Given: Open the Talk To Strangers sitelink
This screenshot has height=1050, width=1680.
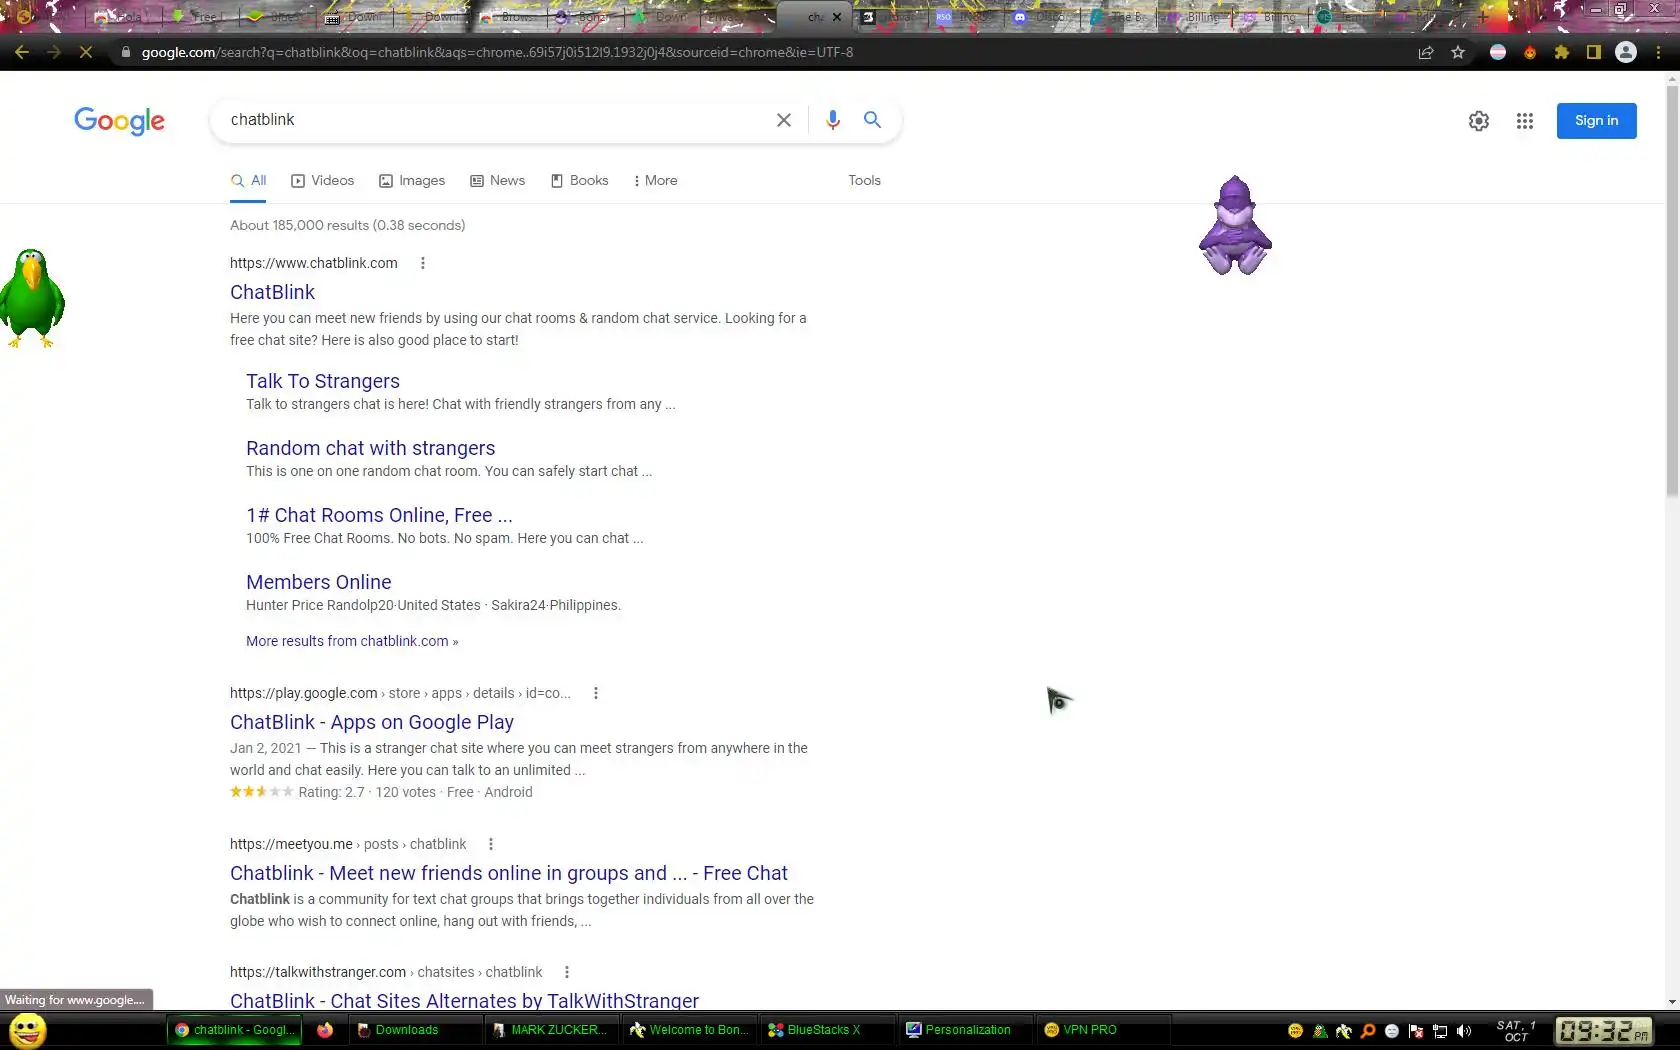Looking at the screenshot, I should (x=323, y=381).
